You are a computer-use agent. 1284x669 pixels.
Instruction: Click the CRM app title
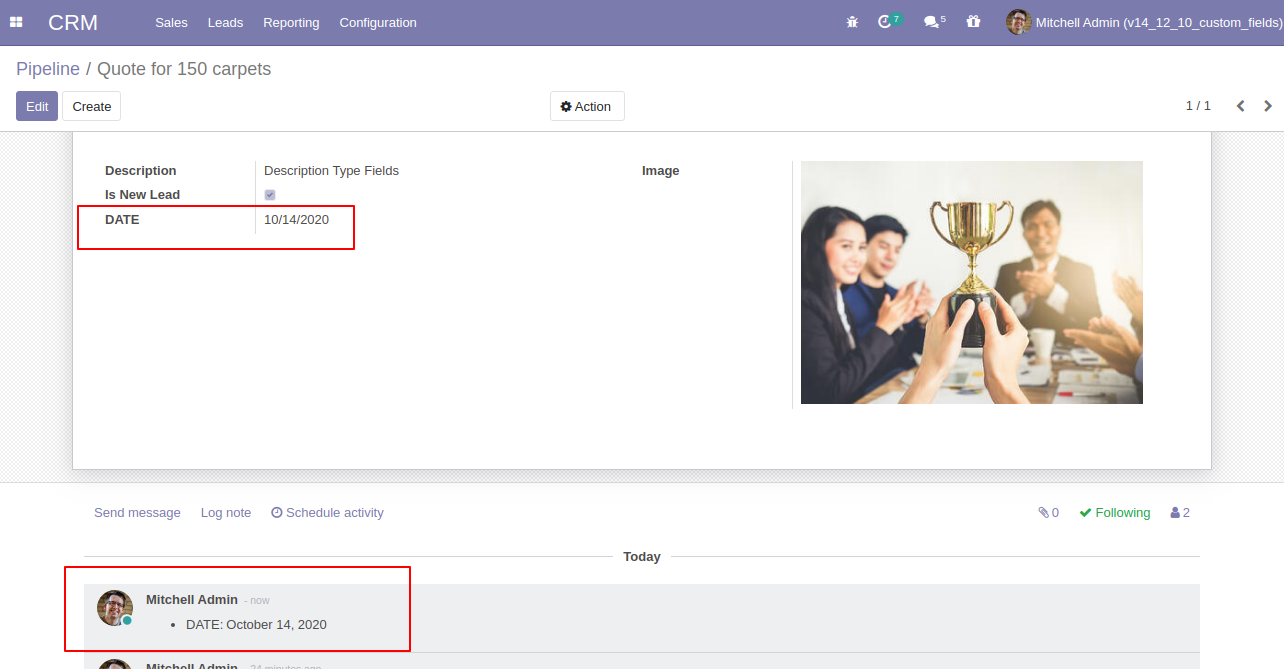tap(73, 22)
